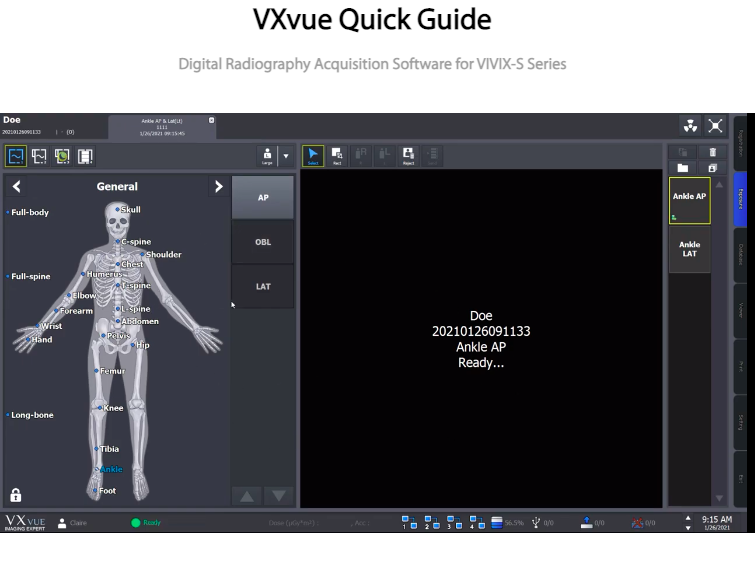Pick Knee on the skeleton map
Screen dimensions: 755x568
(111, 408)
